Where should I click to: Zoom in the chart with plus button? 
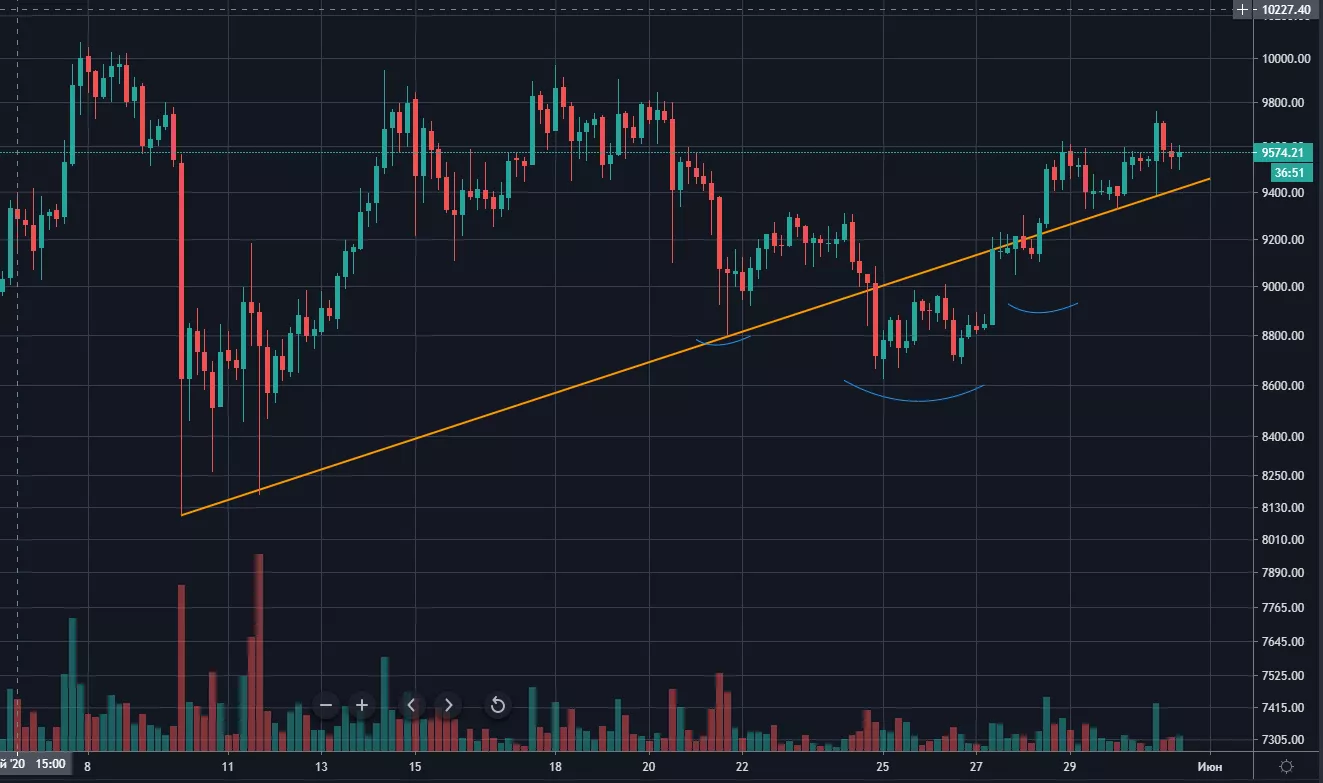click(x=362, y=705)
